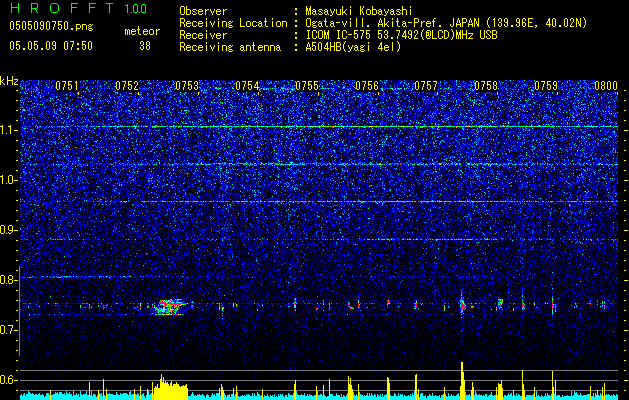Click the HROFFT title text
629x400 pixels.
62,8
